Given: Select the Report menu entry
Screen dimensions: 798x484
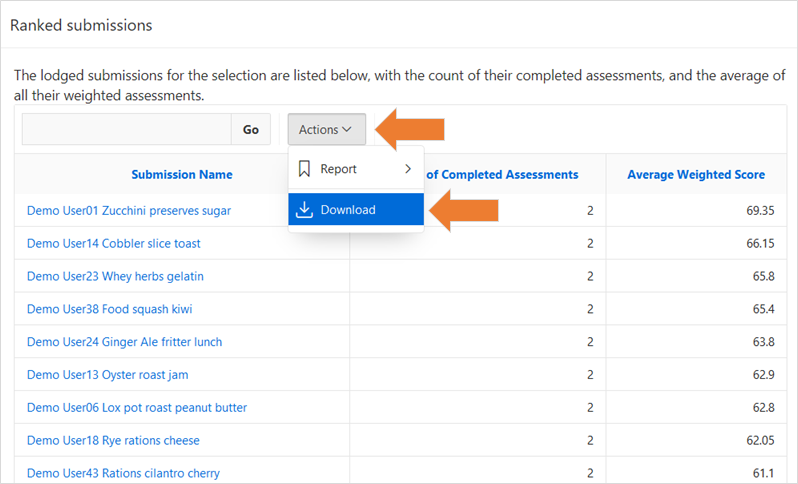Looking at the screenshot, I should [x=340, y=169].
